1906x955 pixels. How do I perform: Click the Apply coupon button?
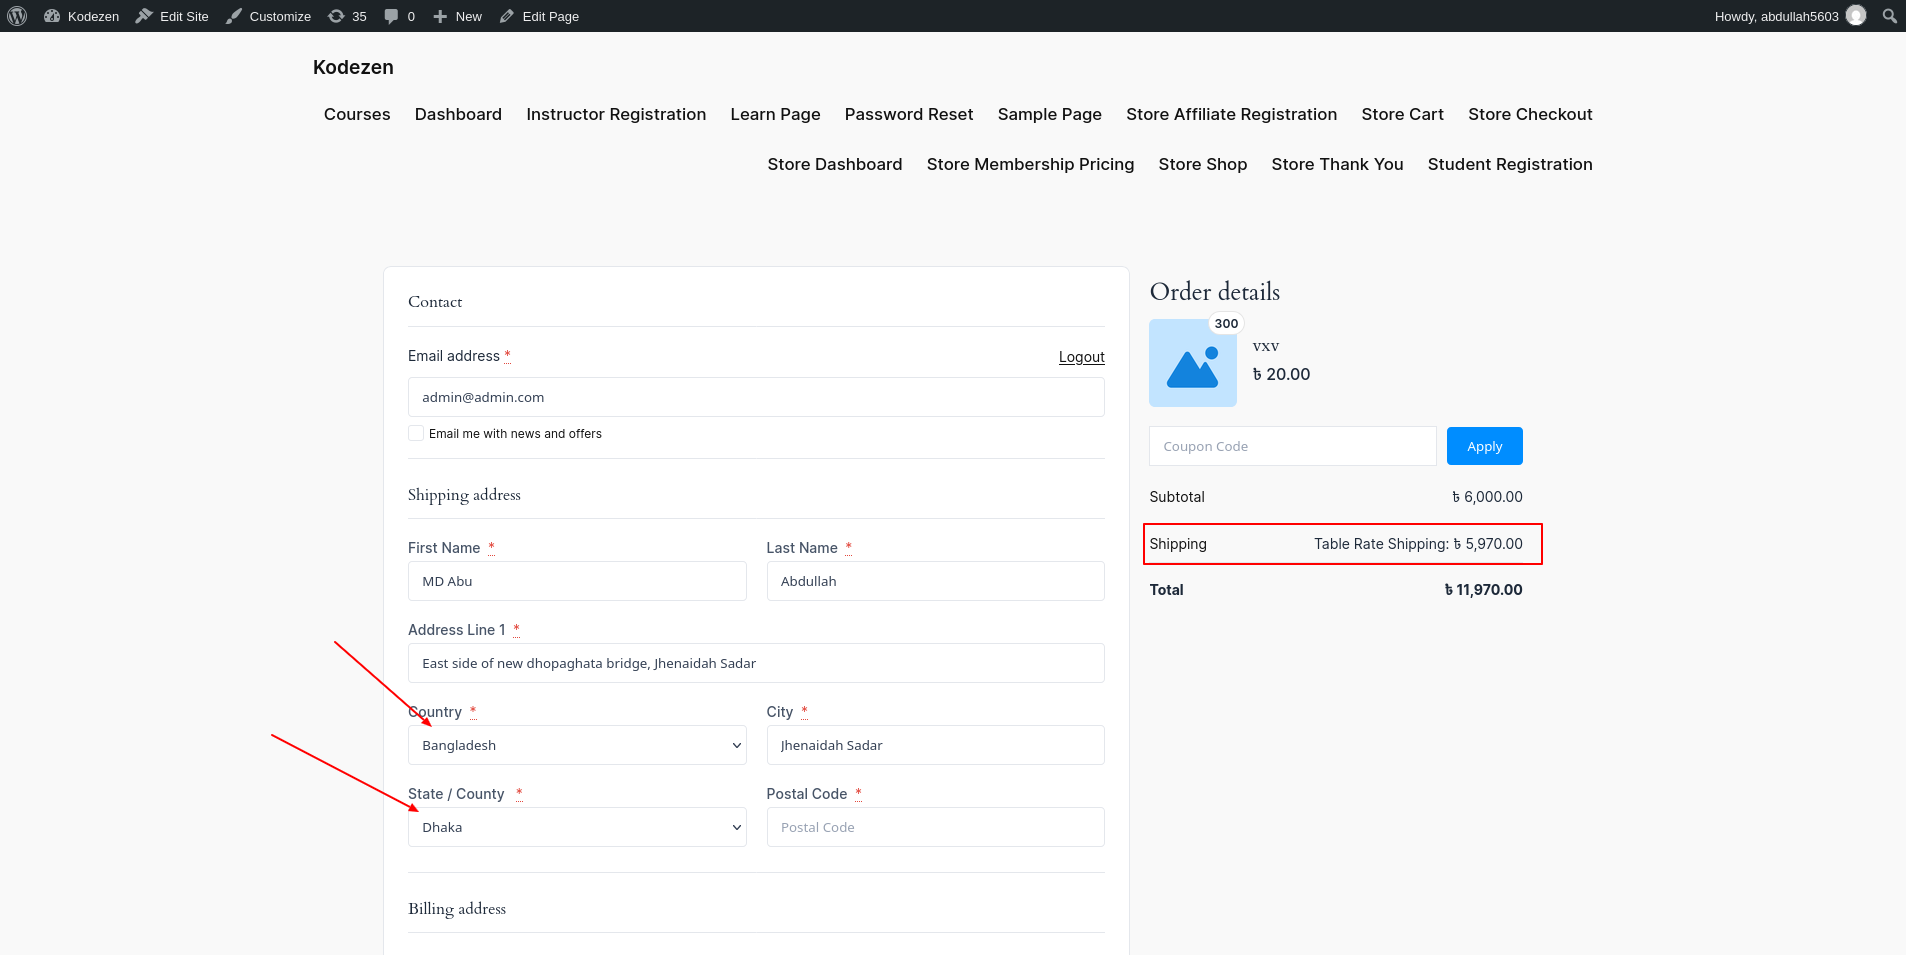[x=1485, y=446]
